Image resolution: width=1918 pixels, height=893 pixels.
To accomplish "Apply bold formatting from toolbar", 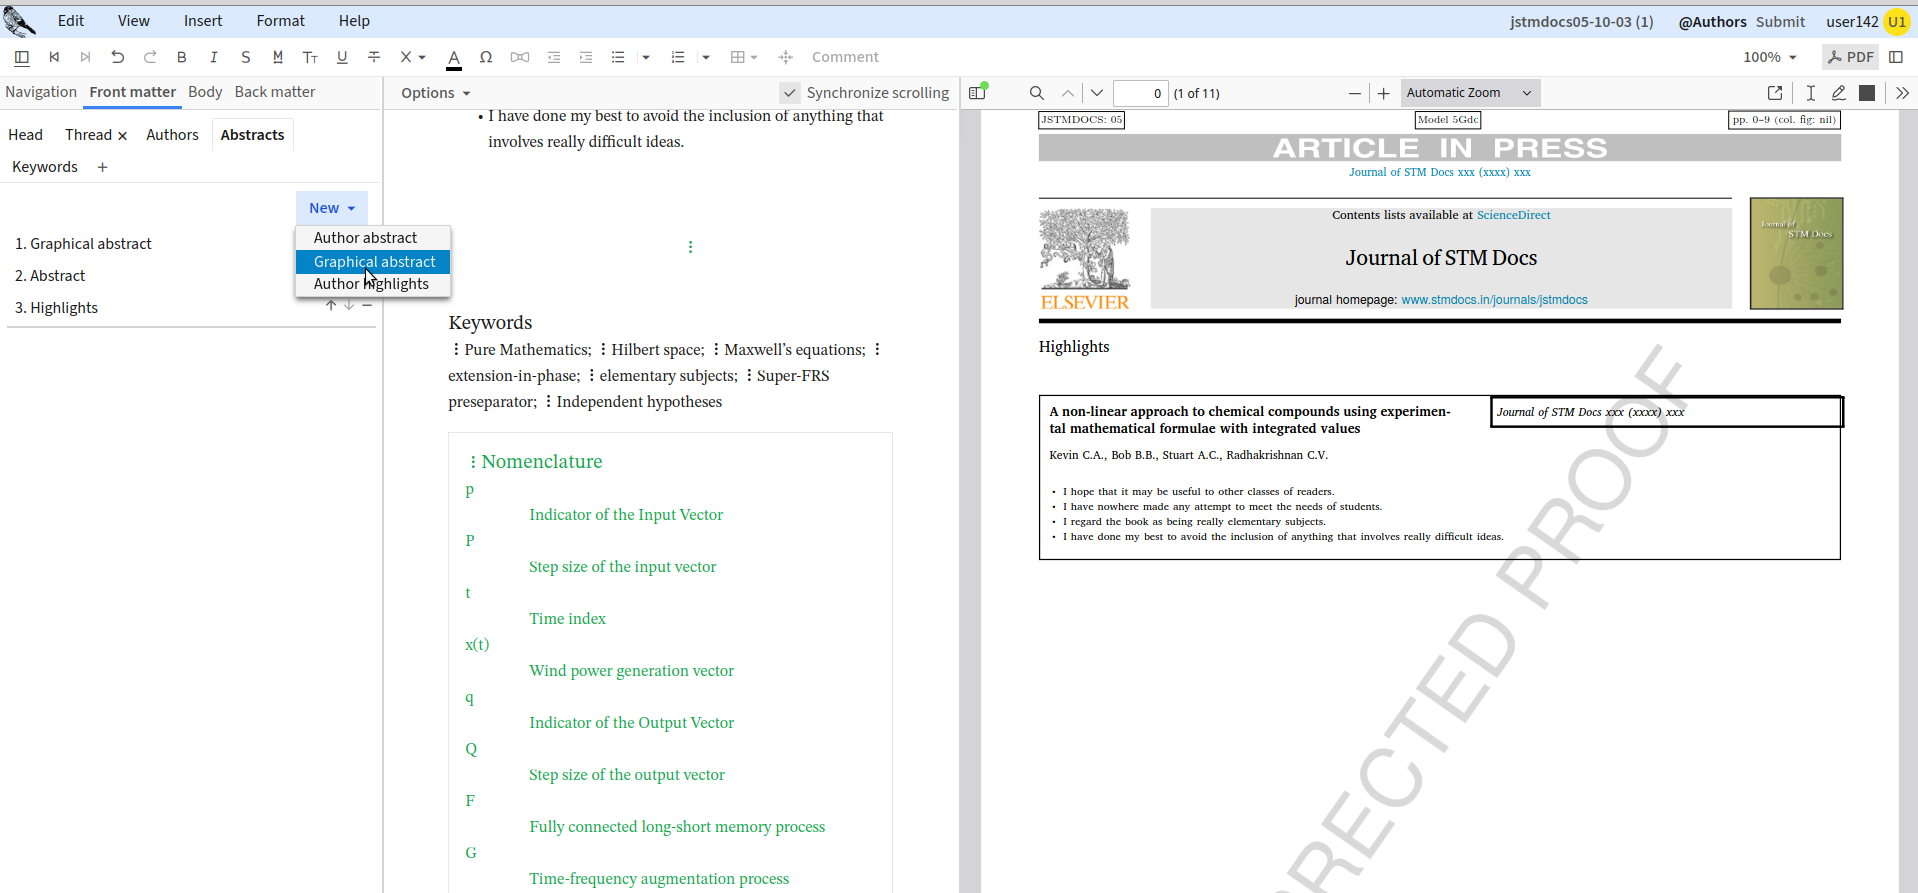I will tap(181, 57).
